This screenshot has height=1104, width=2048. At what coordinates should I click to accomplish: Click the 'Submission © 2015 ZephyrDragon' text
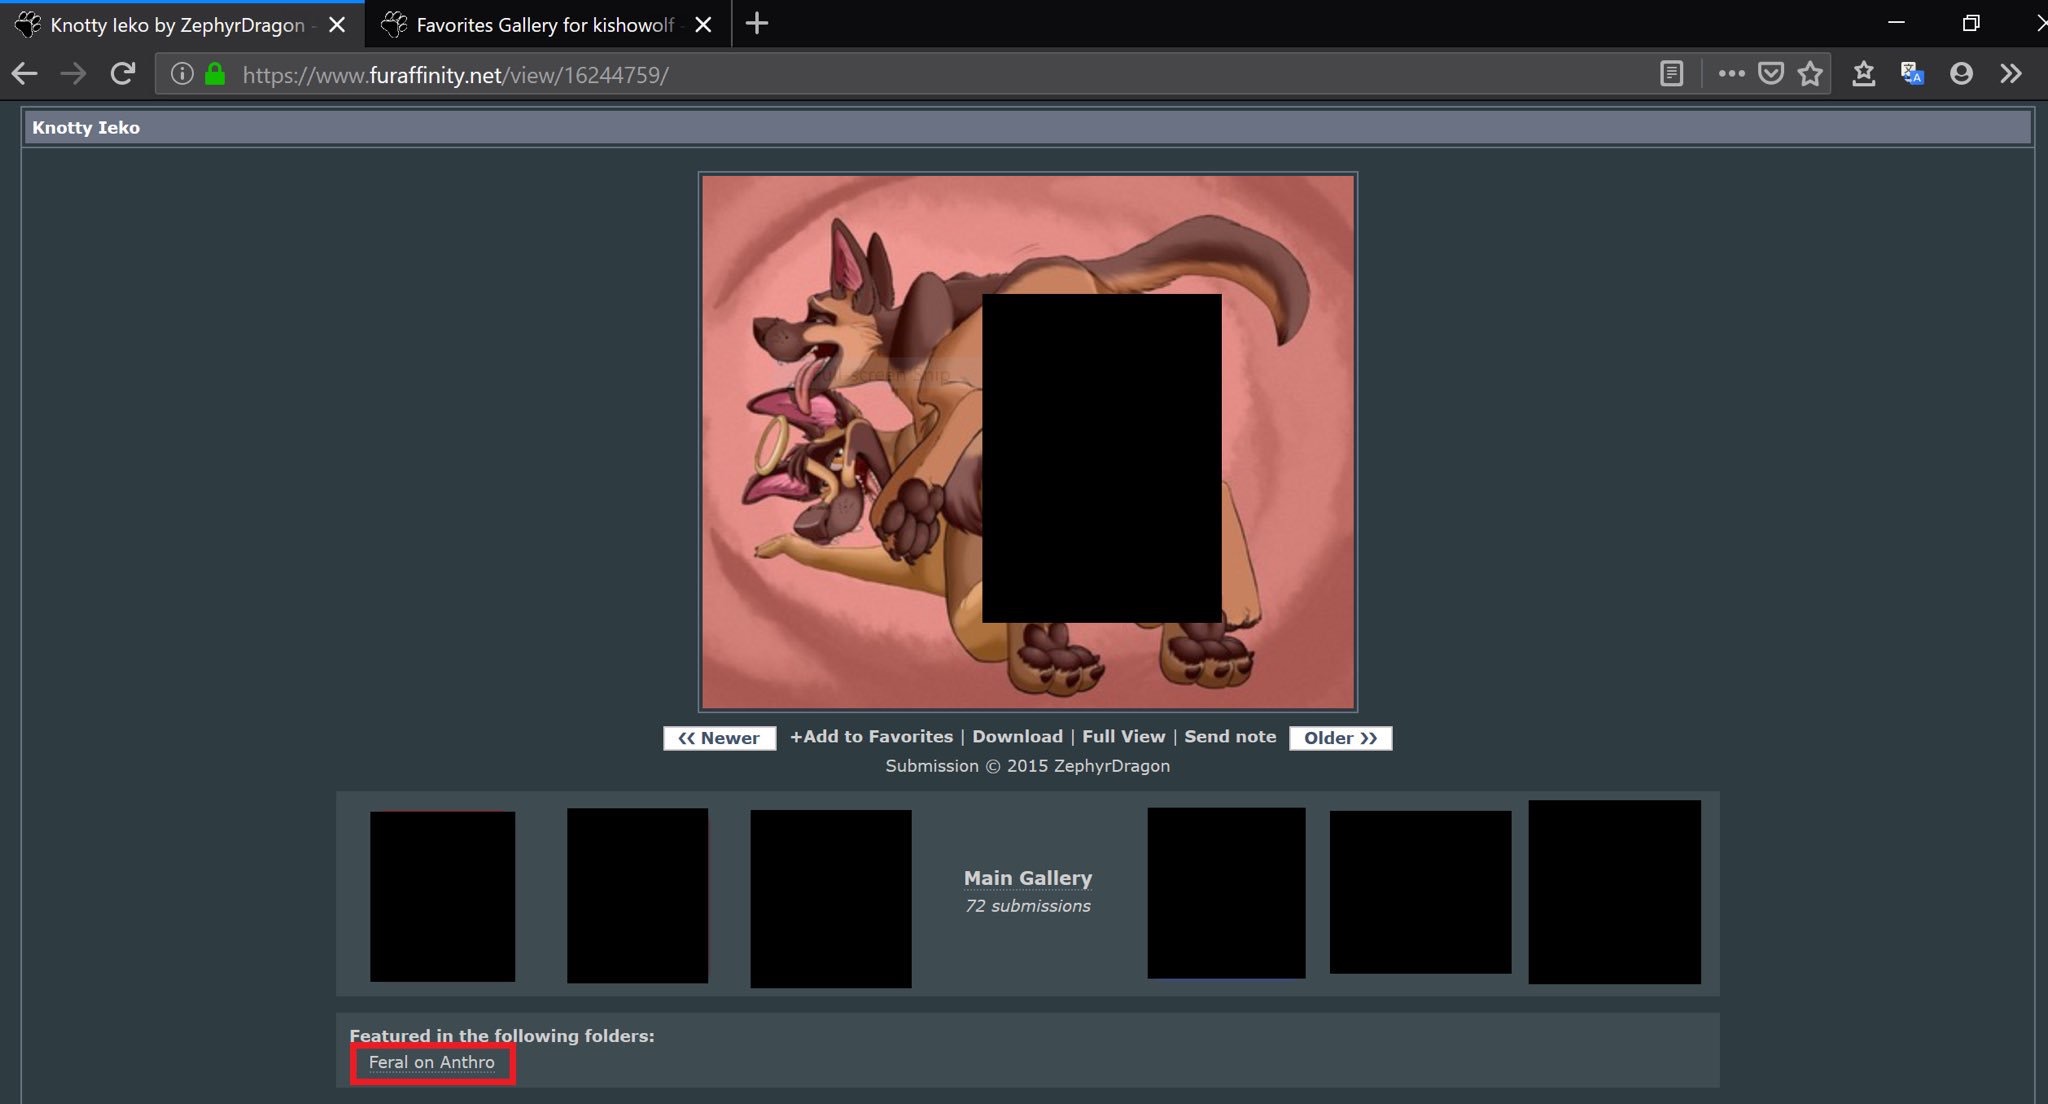[1027, 766]
